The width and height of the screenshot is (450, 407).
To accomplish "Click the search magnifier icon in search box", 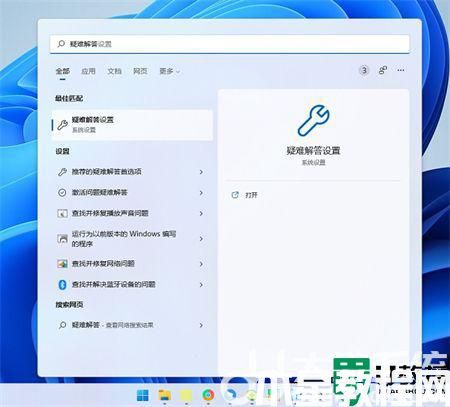I will [61, 44].
